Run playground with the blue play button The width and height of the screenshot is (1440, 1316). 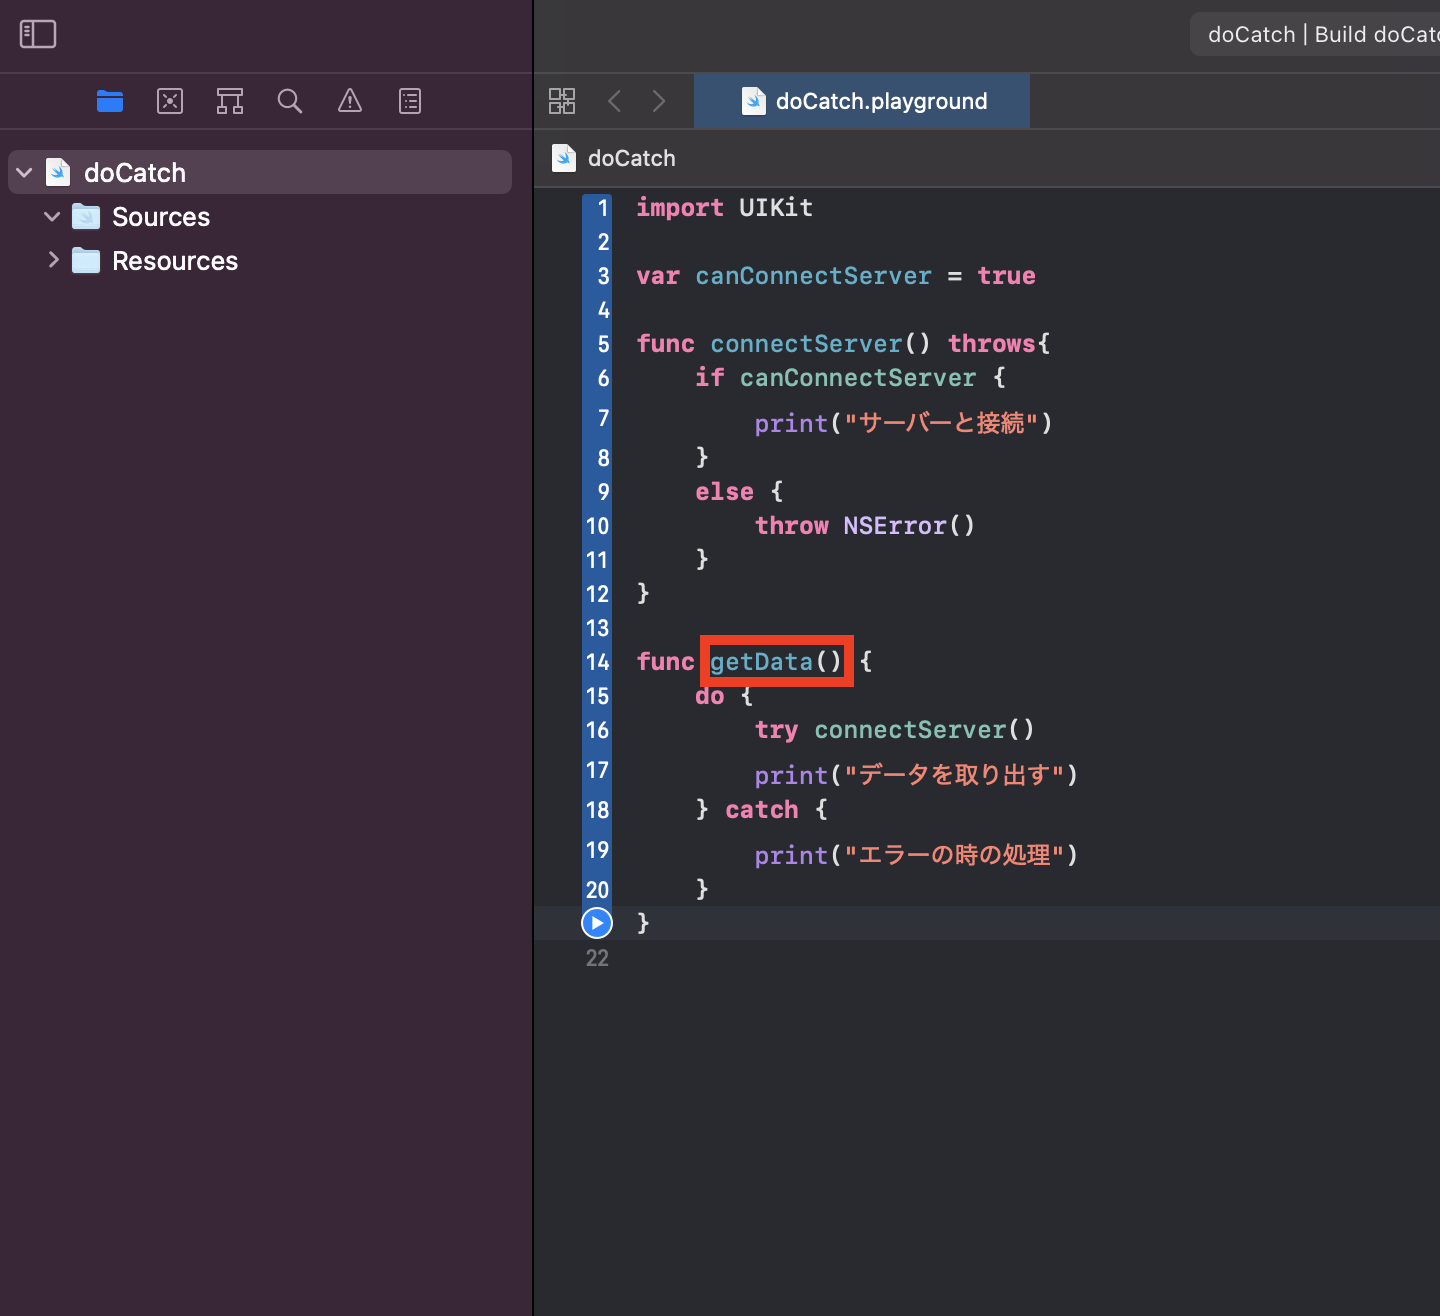coord(597,923)
